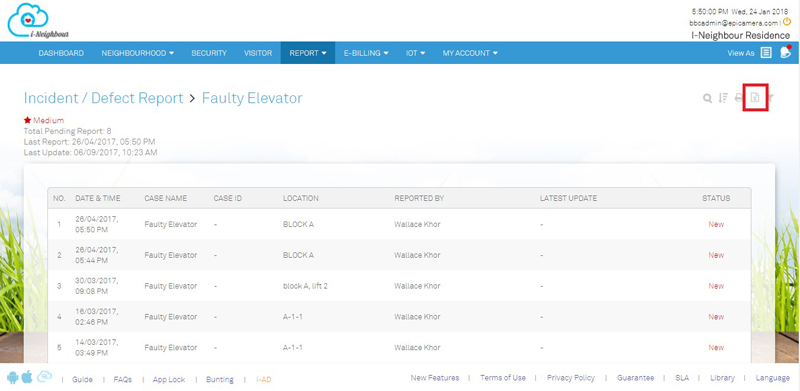Select the row dated 16/03/2017, 02:46 PM

tap(399, 316)
